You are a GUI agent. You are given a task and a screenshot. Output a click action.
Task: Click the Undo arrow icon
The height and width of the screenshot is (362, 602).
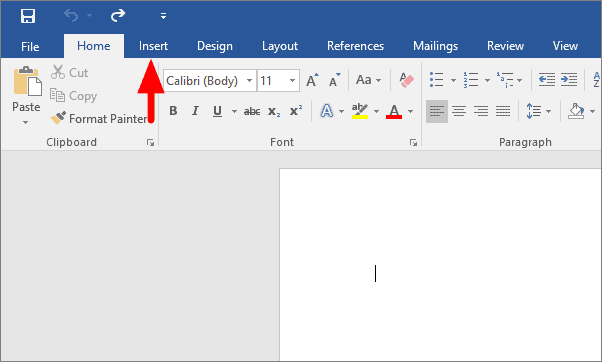[71, 16]
